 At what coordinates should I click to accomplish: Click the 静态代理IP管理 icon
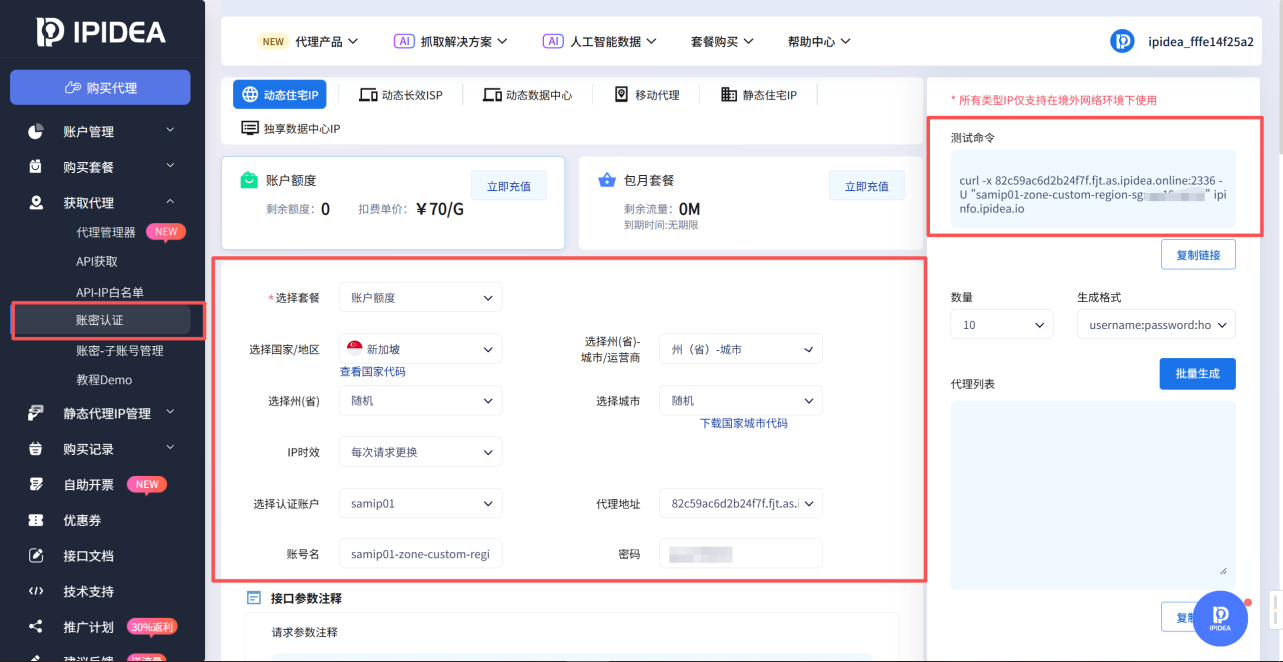coord(36,413)
